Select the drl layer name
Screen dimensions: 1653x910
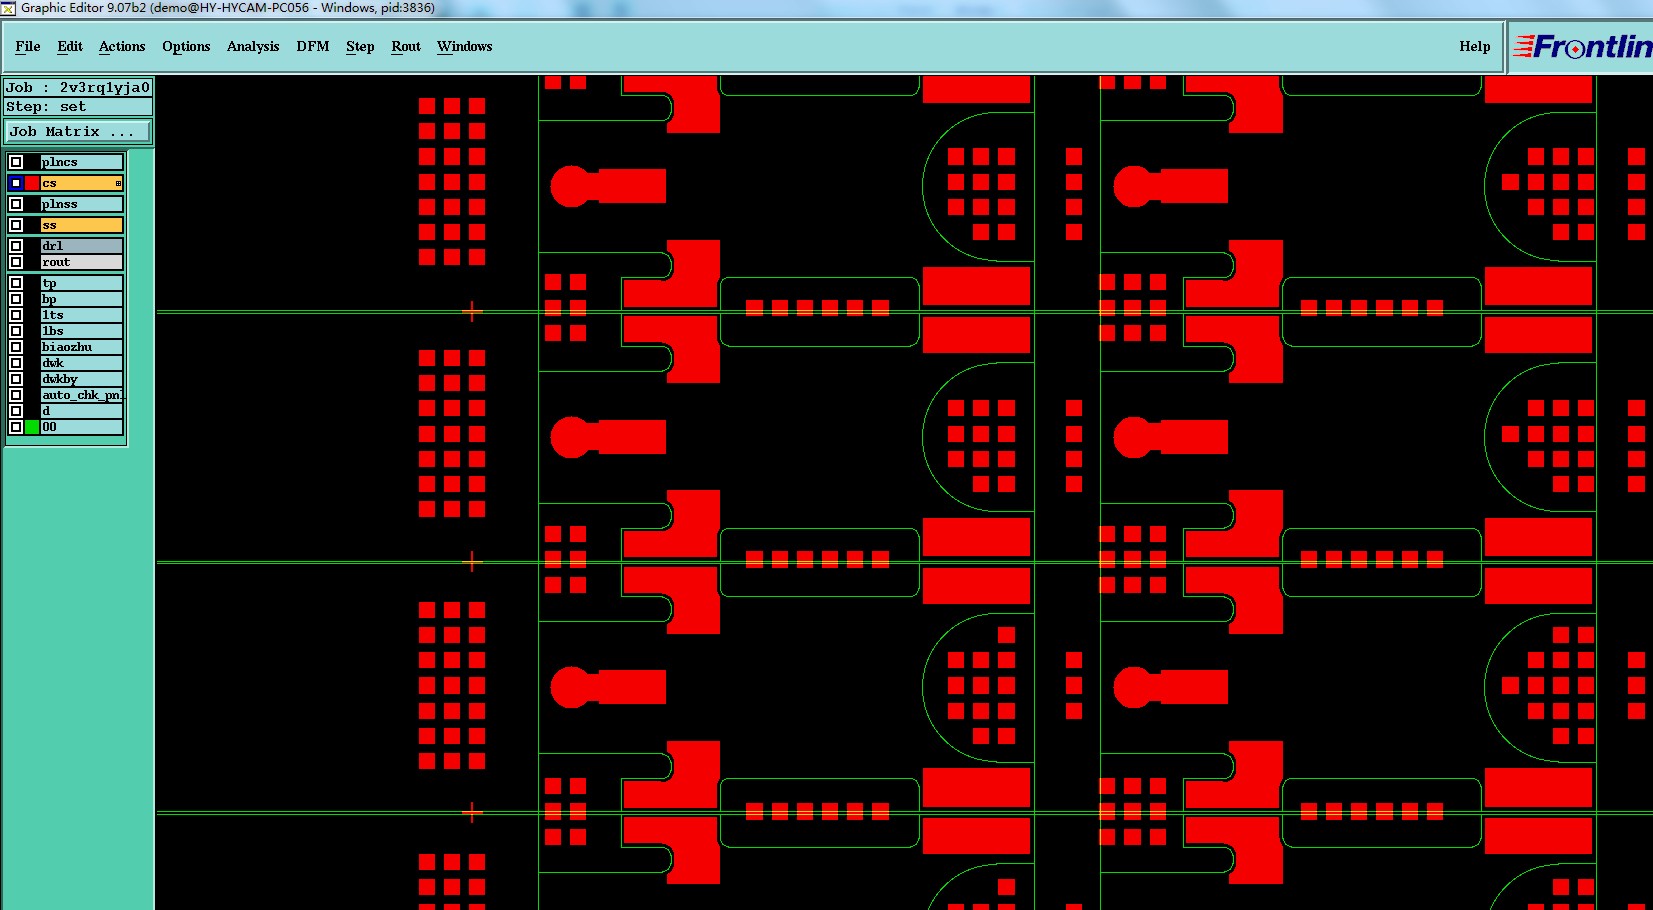(81, 246)
